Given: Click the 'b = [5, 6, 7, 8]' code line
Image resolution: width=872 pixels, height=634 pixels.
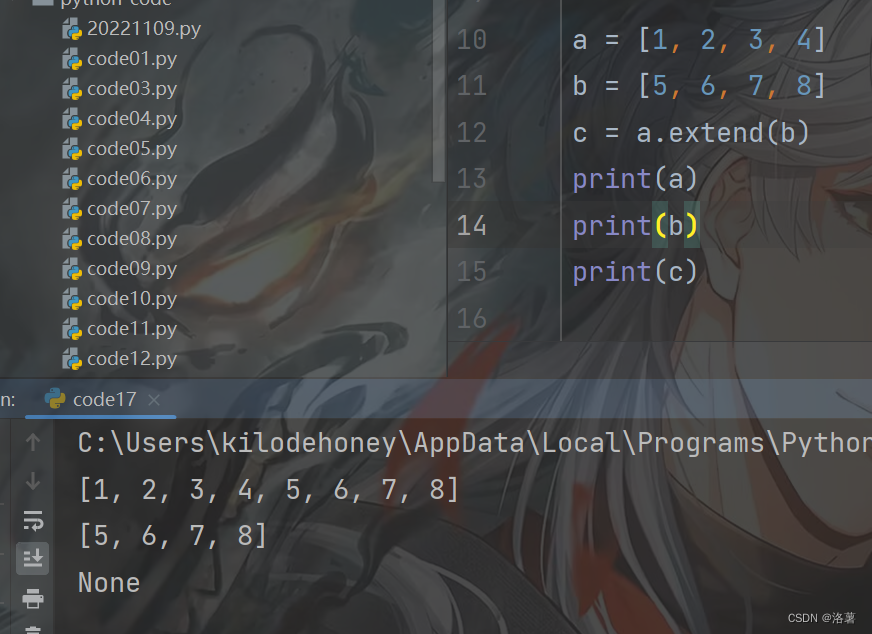Looking at the screenshot, I should [x=699, y=86].
